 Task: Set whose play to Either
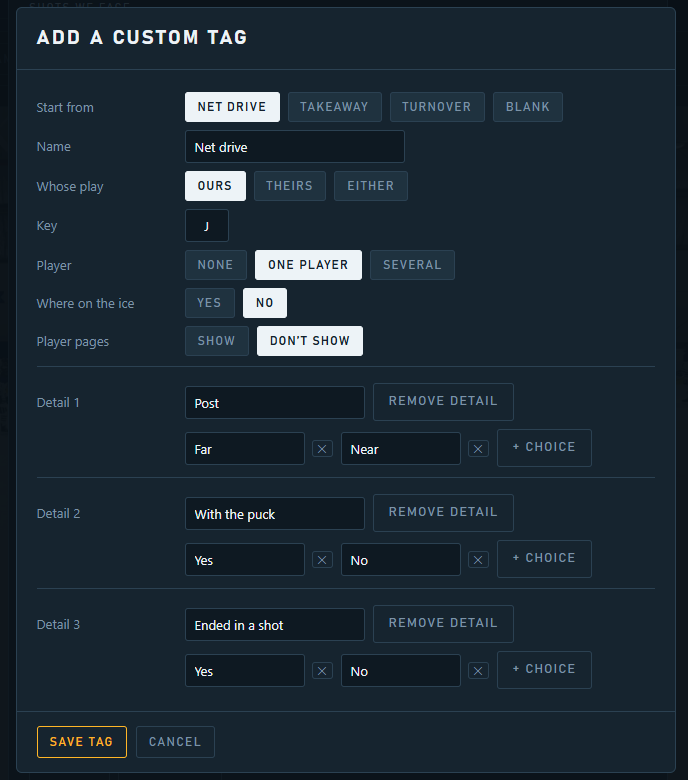(x=371, y=186)
